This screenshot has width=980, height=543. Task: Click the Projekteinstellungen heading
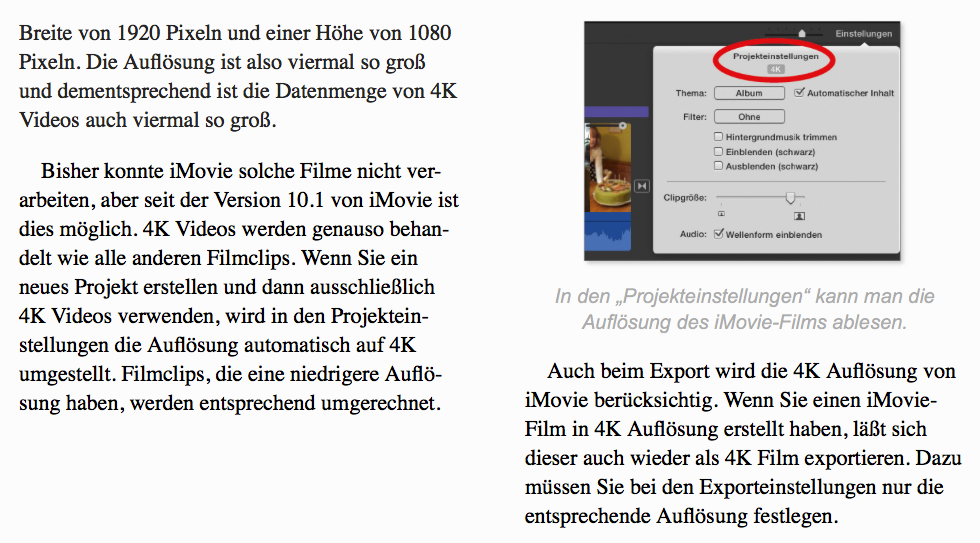coord(776,56)
